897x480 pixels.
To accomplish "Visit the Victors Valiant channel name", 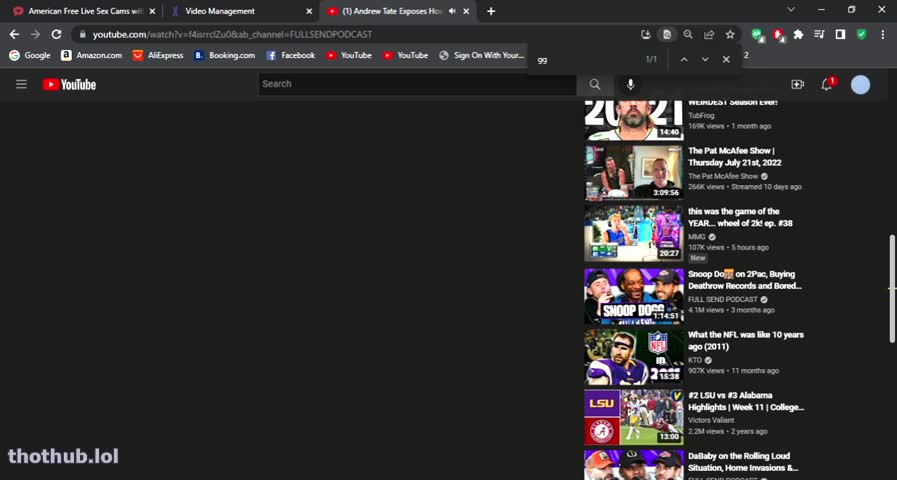I will coord(711,420).
